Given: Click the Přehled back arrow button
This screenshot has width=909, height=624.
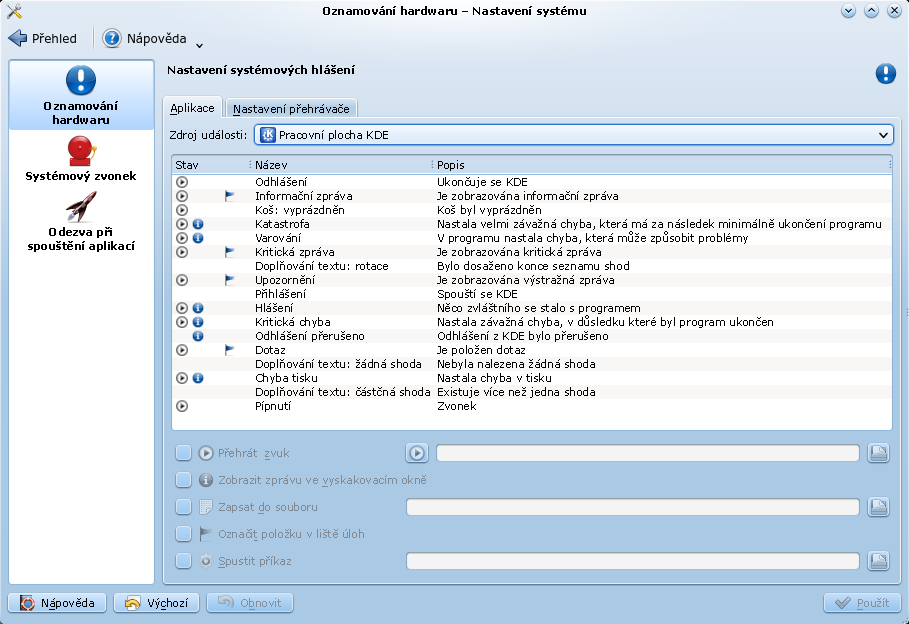Looking at the screenshot, I should [x=43, y=38].
